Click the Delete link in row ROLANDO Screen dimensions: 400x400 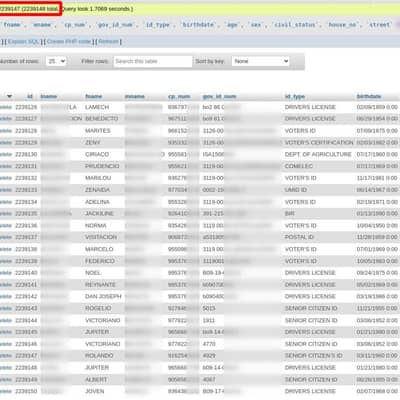[6, 356]
